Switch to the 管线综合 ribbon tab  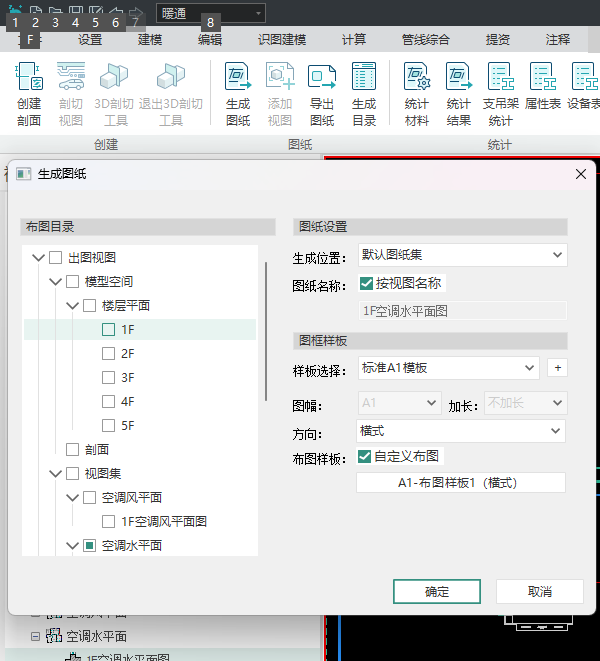426,40
